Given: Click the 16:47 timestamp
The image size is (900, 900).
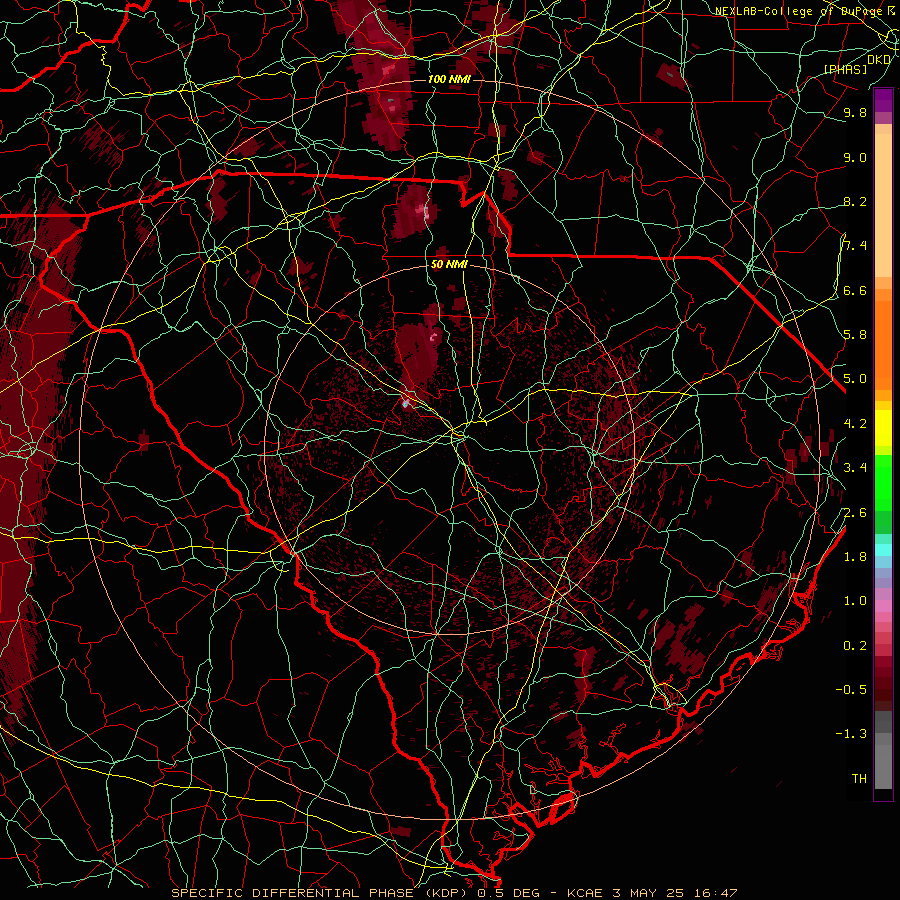Looking at the screenshot, I should [714, 893].
